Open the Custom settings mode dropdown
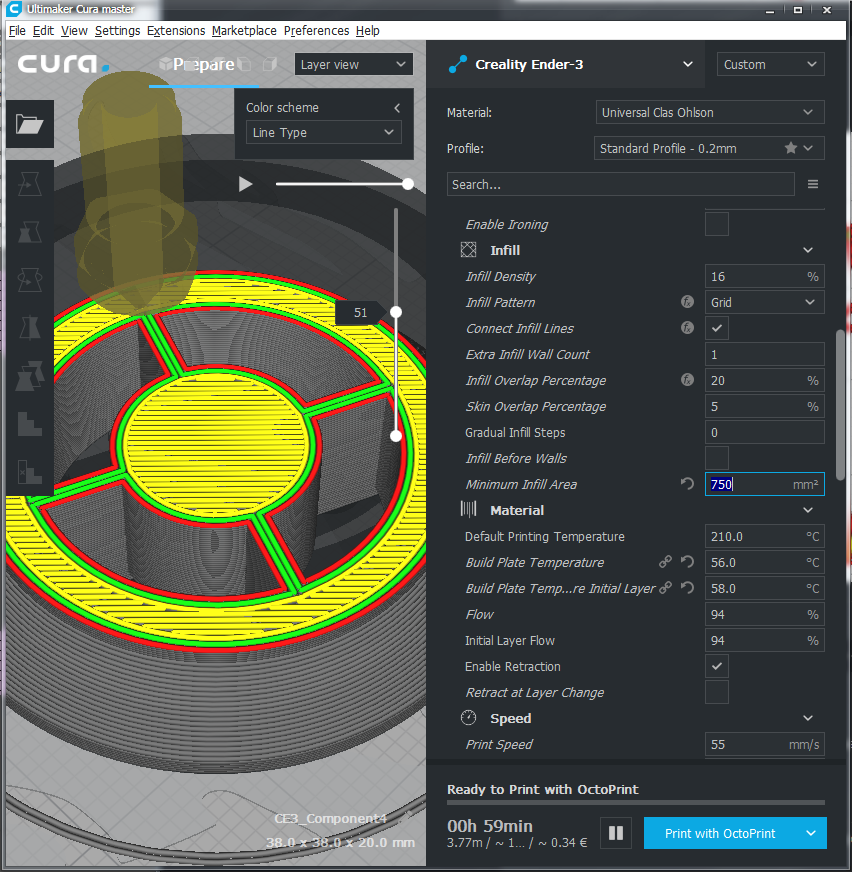 [770, 65]
